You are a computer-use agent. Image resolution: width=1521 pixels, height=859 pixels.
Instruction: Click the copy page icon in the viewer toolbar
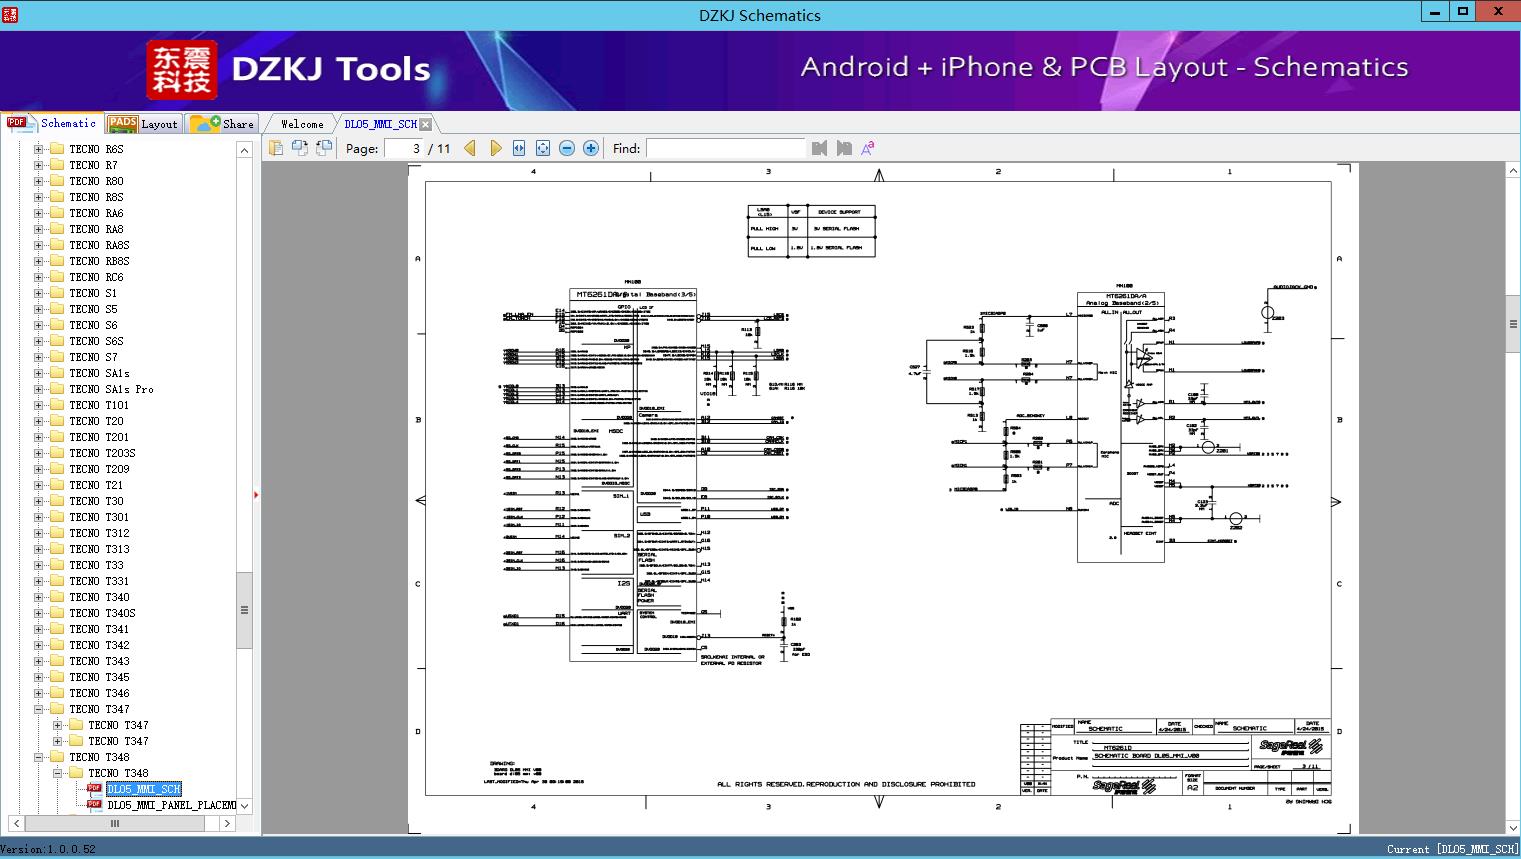coord(276,148)
